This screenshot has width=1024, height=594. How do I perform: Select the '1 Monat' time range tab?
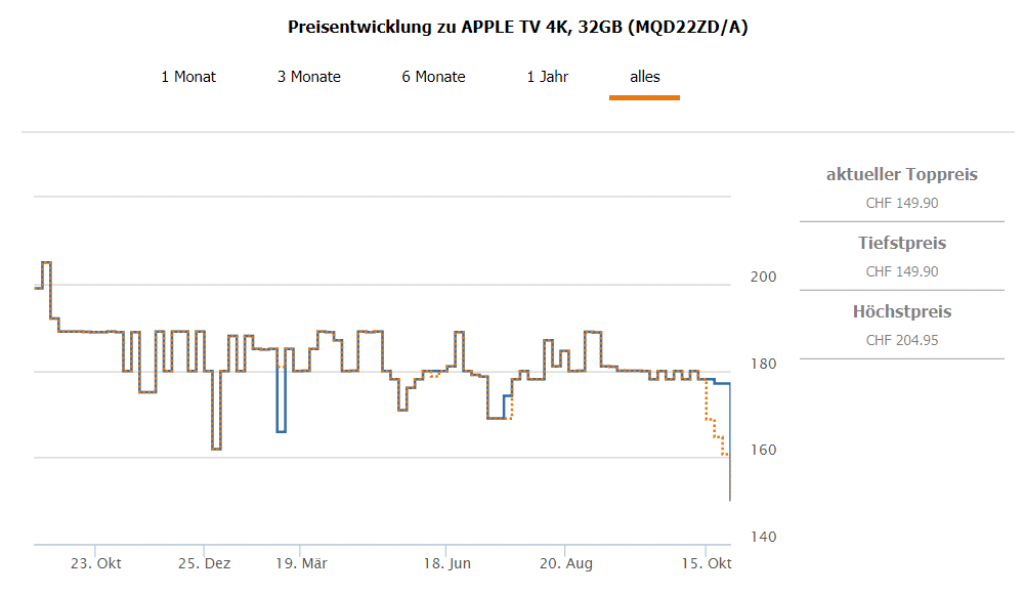click(x=188, y=76)
